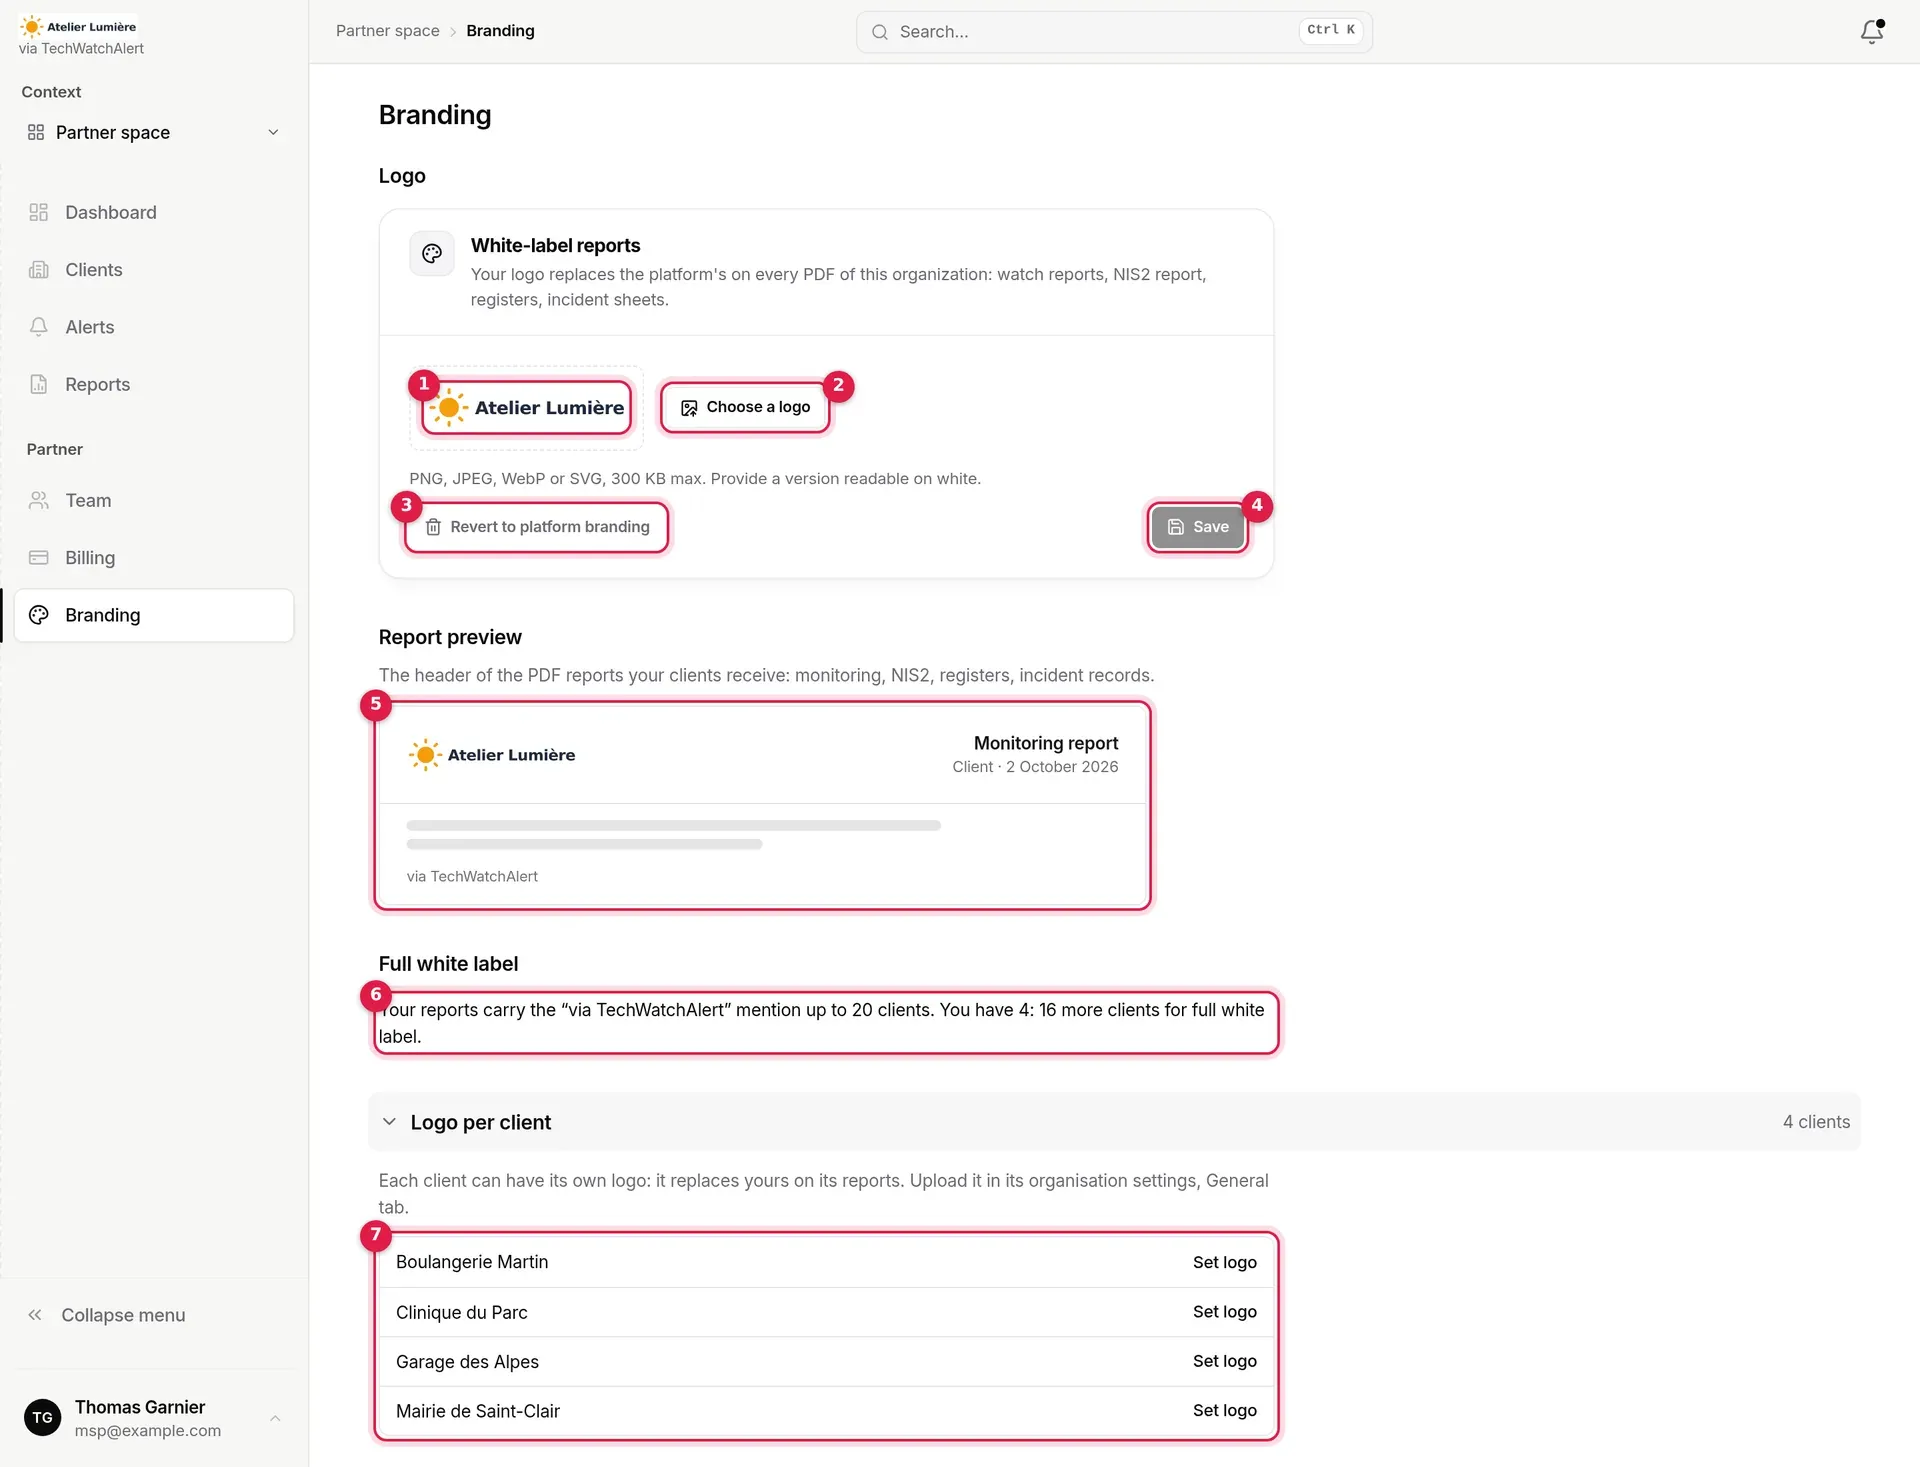The image size is (1920, 1467).
Task: Click the Choose a logo button
Action: coord(746,407)
